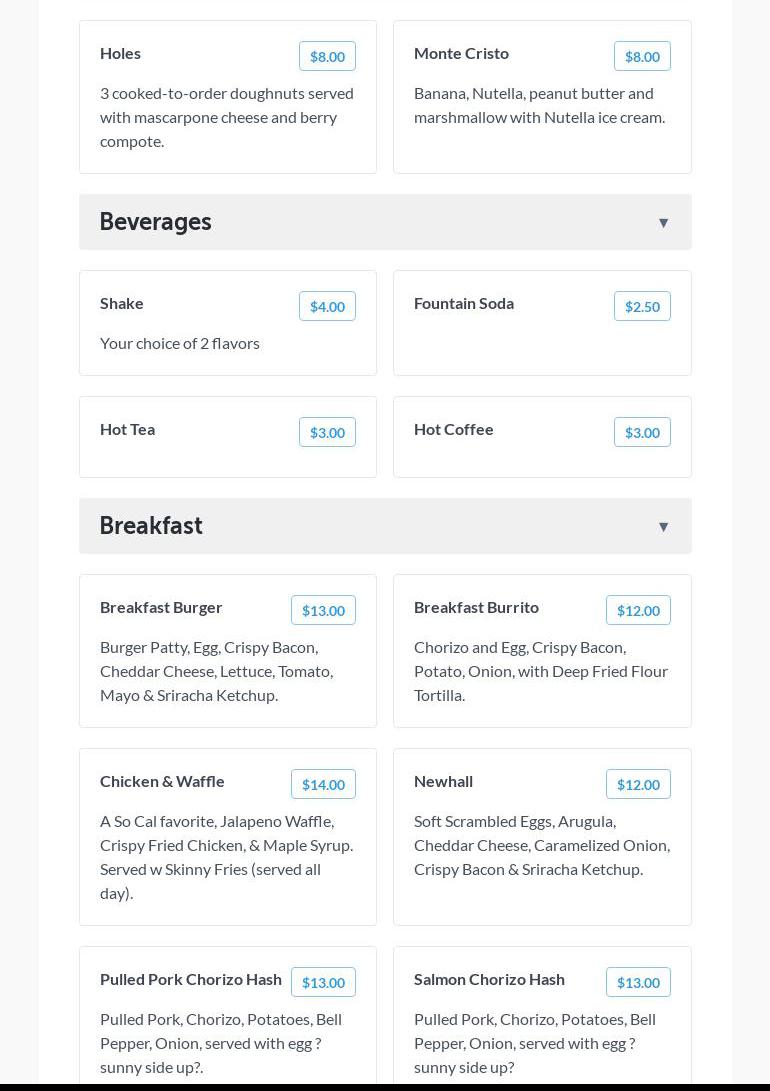The height and width of the screenshot is (1091, 770).
Task: Click the Salmon Chorizo Hash $13.00 price
Action: [x=638, y=983]
